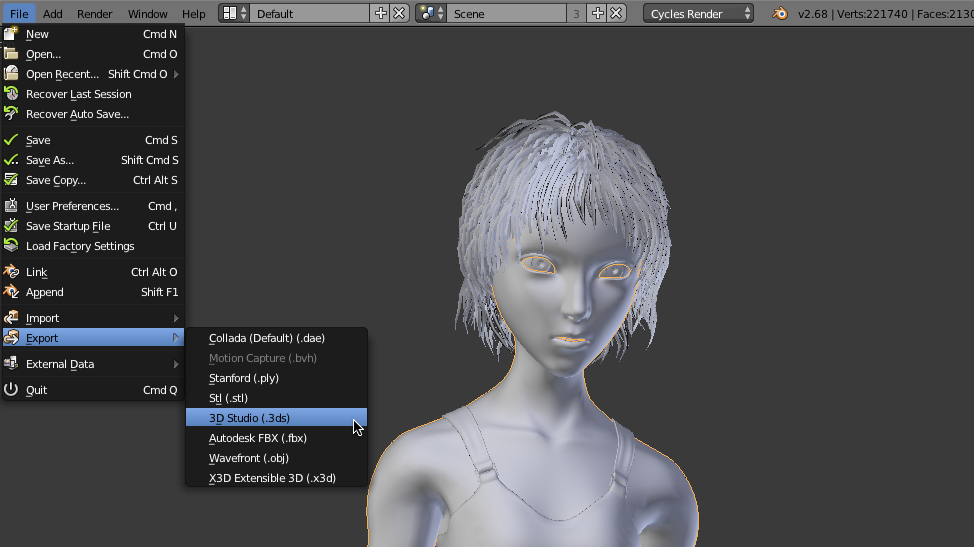Click the Scene name field
The image size is (974, 547).
pyautogui.click(x=505, y=14)
